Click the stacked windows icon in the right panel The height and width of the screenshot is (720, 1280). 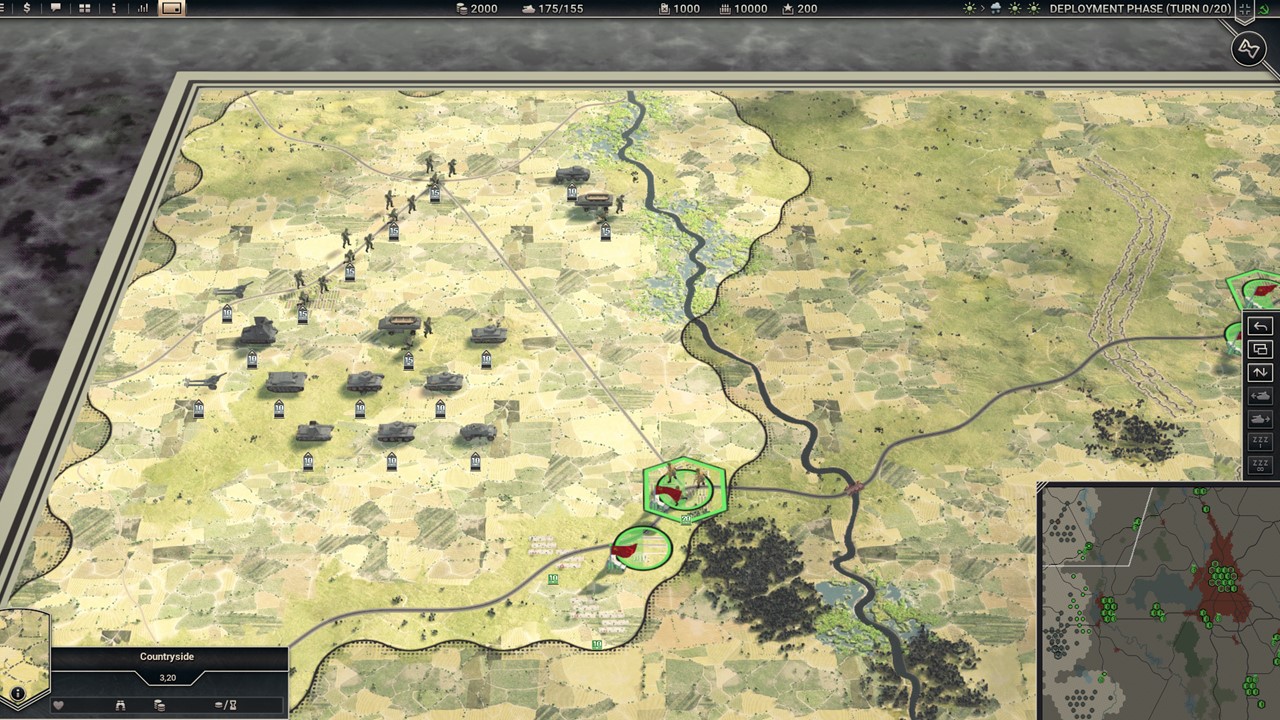click(1260, 350)
